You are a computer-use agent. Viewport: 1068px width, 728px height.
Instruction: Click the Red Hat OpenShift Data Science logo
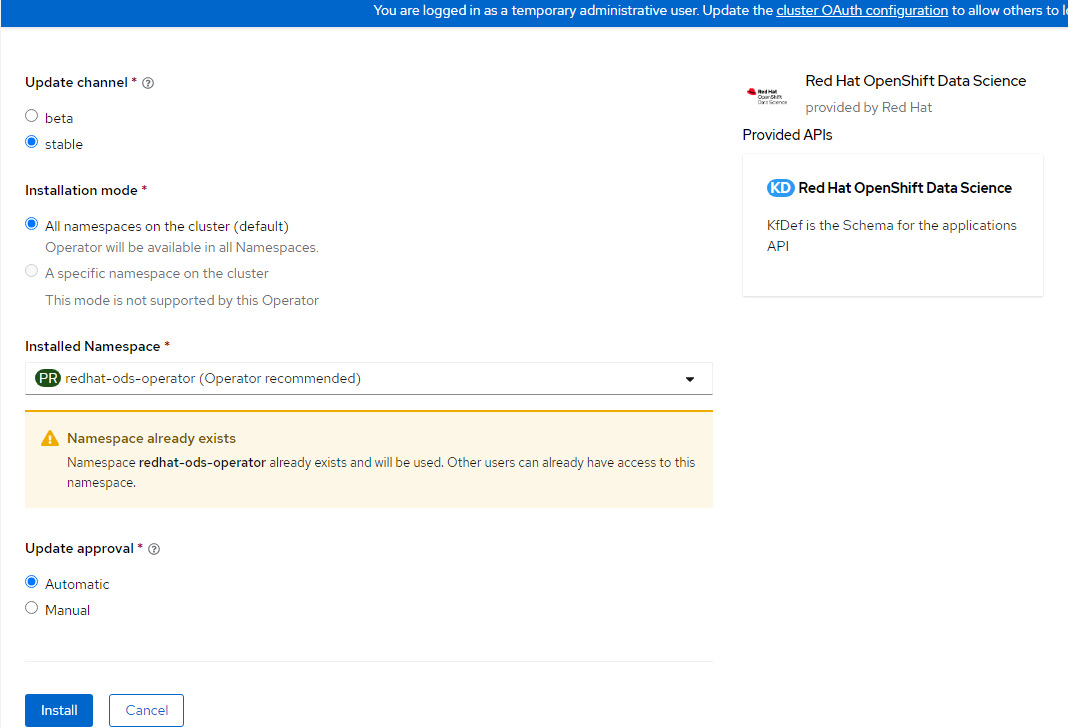point(767,96)
